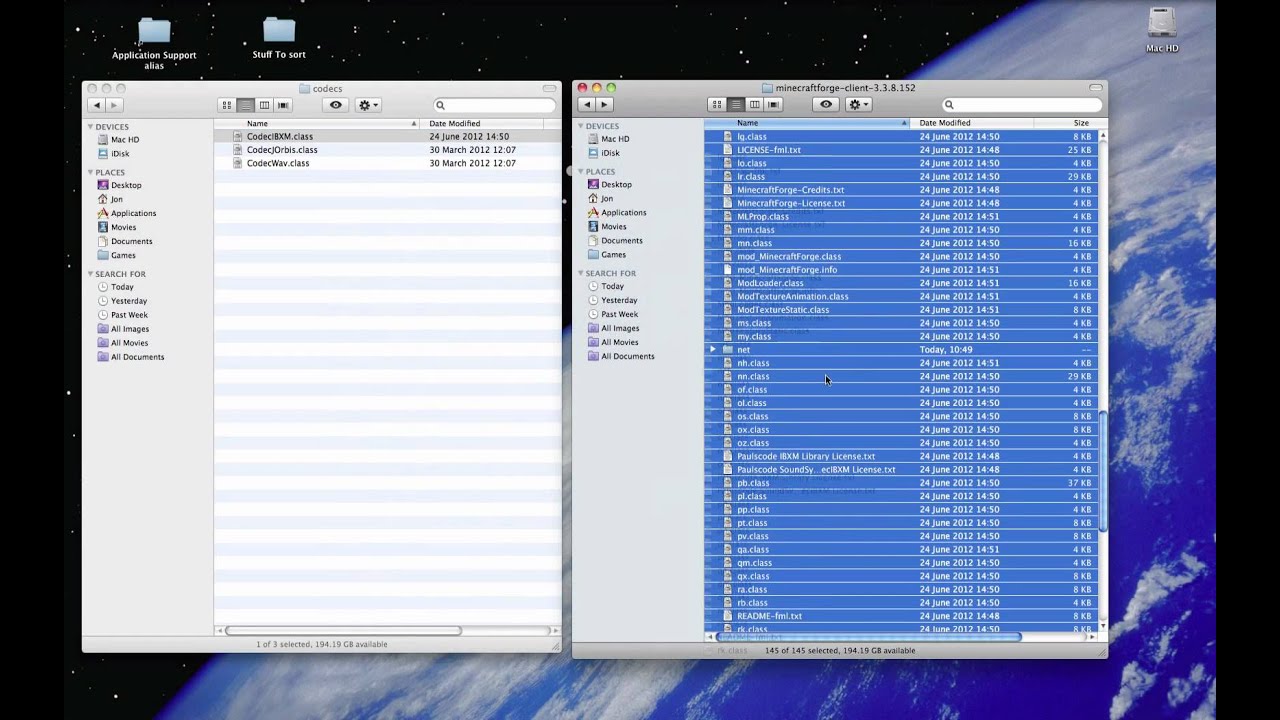Open Games in codecs sidebar
This screenshot has width=1280, height=720.
pos(123,255)
